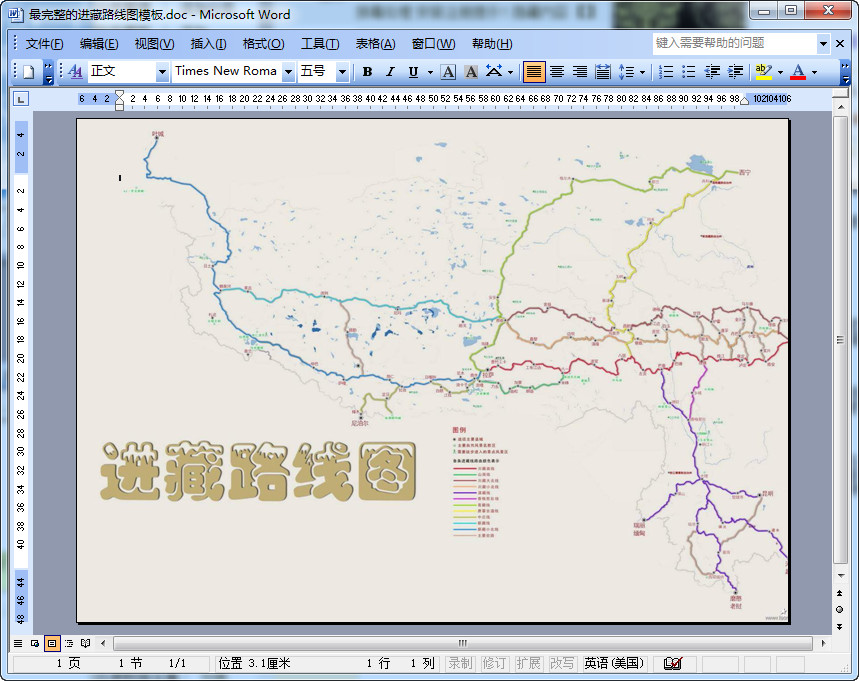Align text left
This screenshot has height=681, width=859.
coord(534,72)
